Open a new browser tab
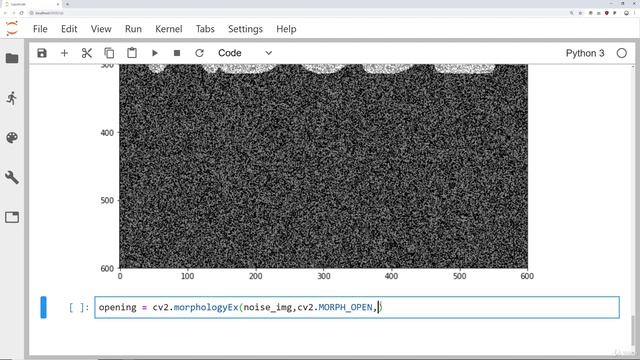640x360 pixels. (x=67, y=4)
